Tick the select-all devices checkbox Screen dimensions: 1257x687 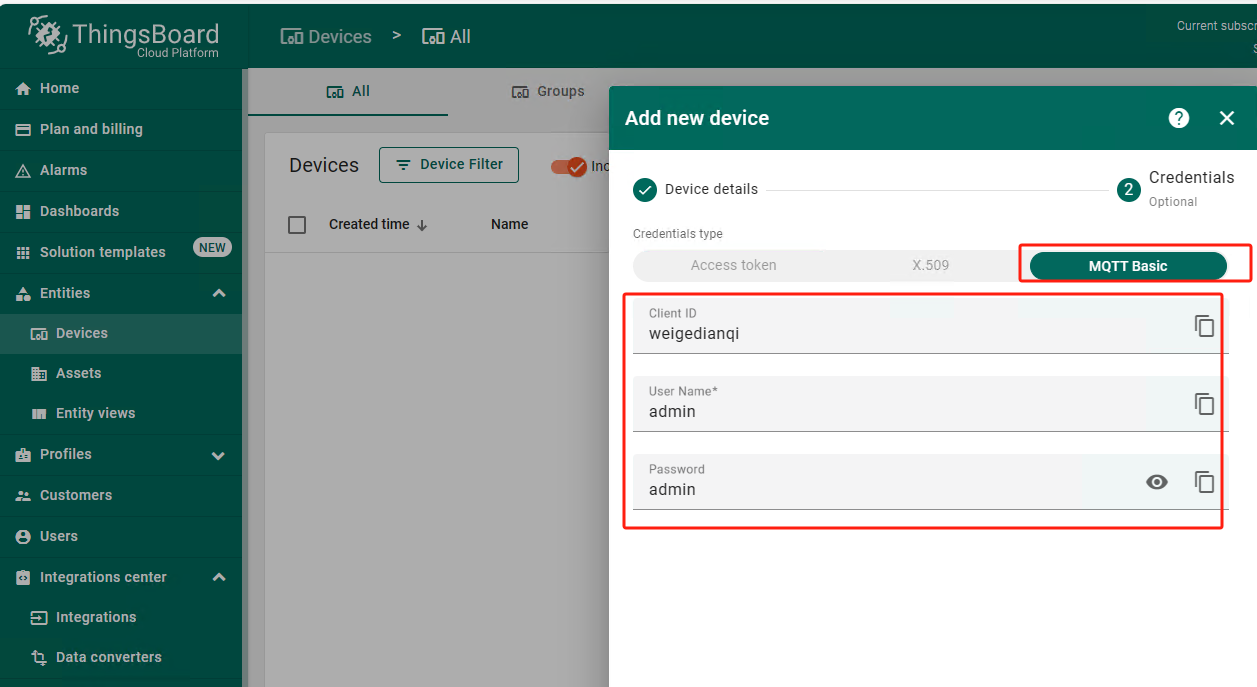[x=297, y=225]
